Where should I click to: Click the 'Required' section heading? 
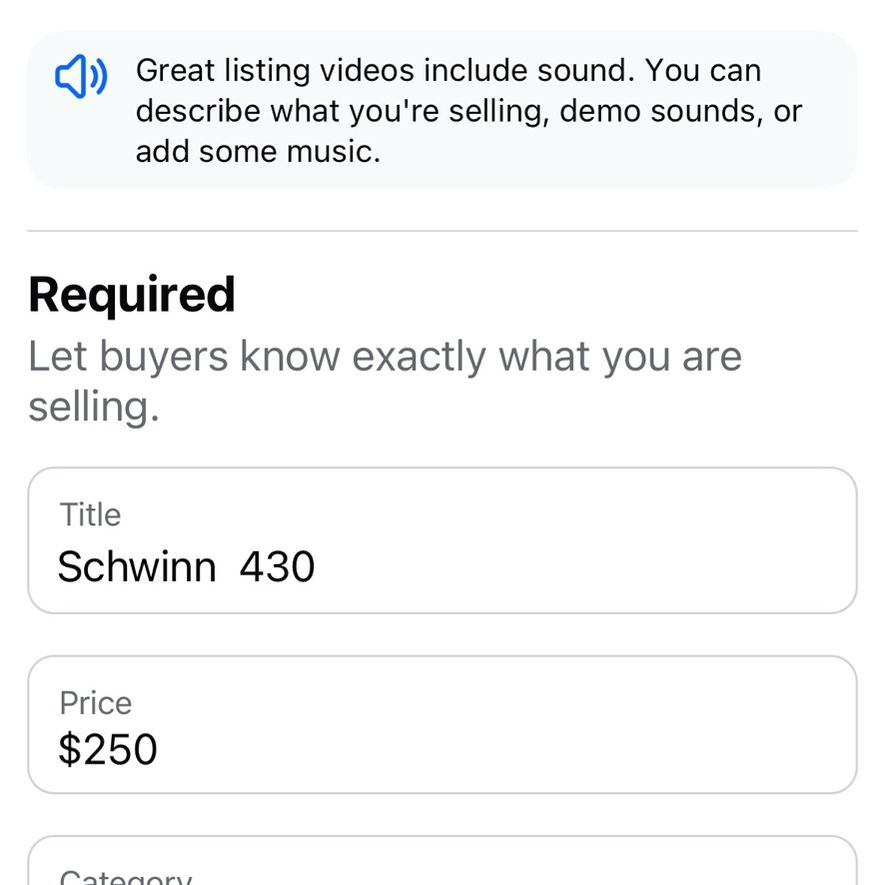click(x=132, y=294)
